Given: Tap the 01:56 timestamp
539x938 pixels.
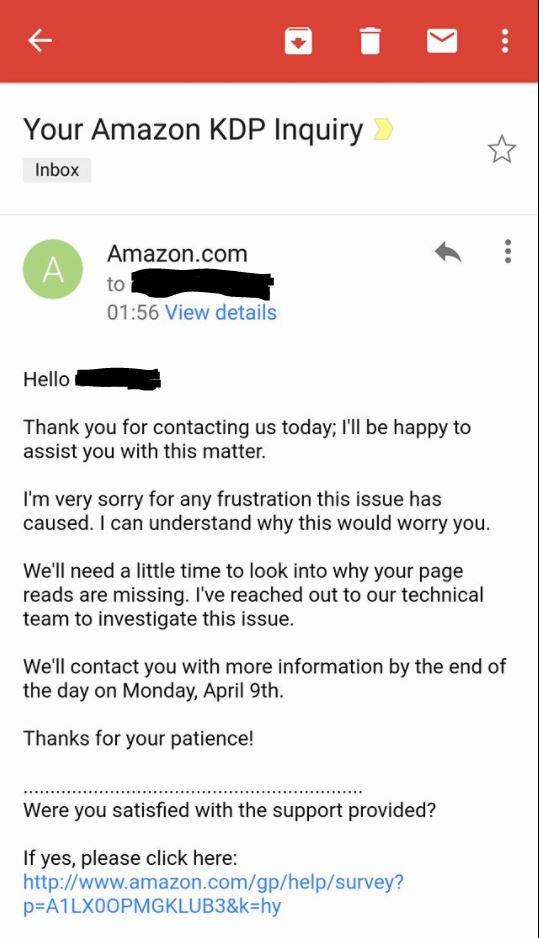Looking at the screenshot, I should point(133,312).
